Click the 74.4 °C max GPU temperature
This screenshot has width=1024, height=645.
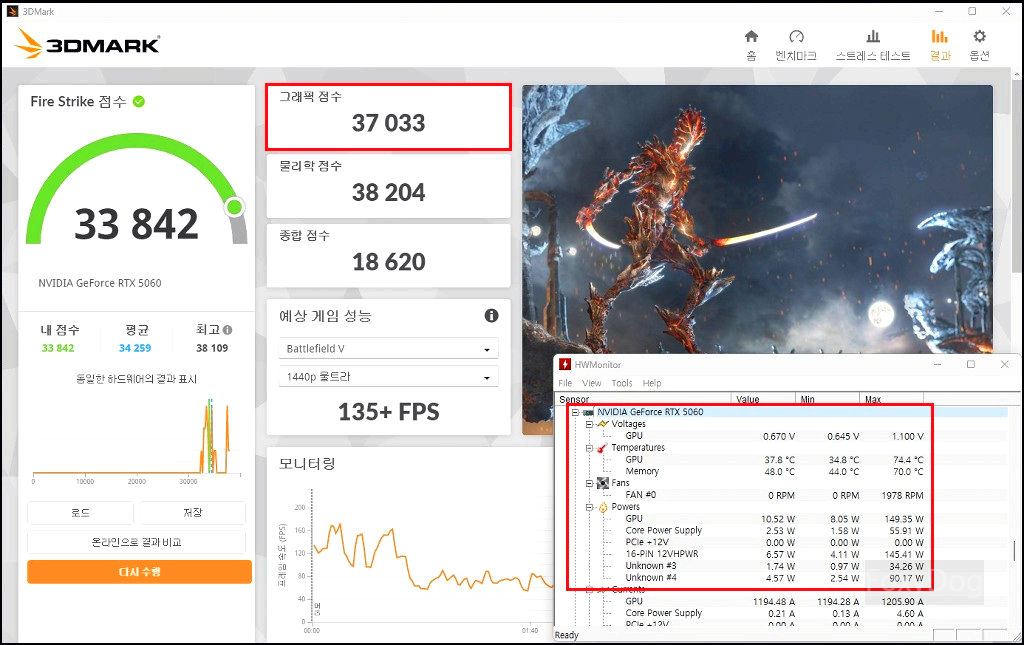click(x=908, y=460)
